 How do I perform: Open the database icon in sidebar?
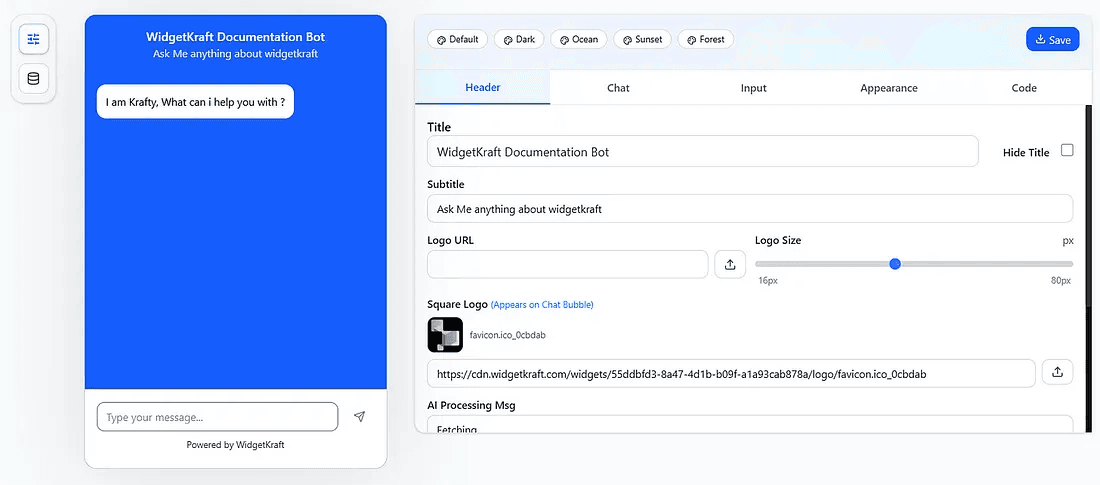pyautogui.click(x=34, y=79)
